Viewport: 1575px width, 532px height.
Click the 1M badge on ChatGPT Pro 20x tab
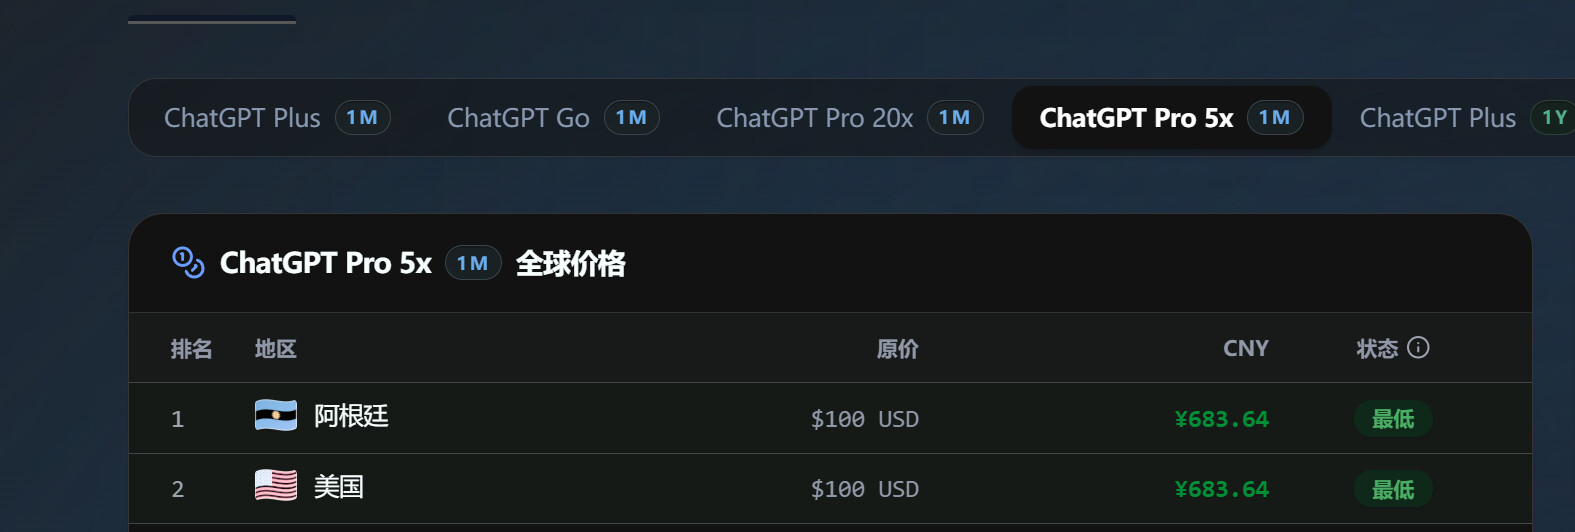pos(955,118)
